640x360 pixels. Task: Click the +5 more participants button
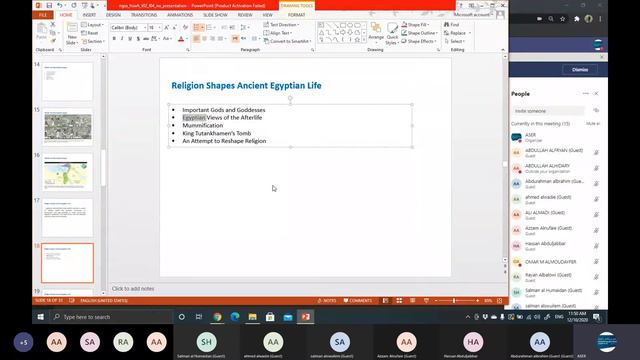coord(23,342)
